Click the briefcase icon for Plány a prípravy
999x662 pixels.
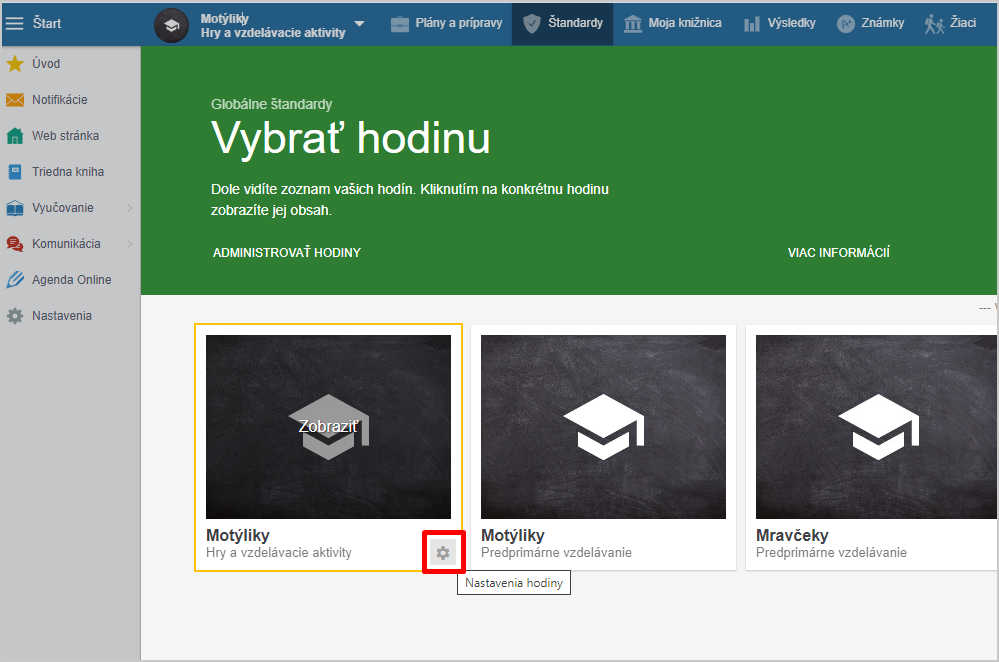(399, 24)
